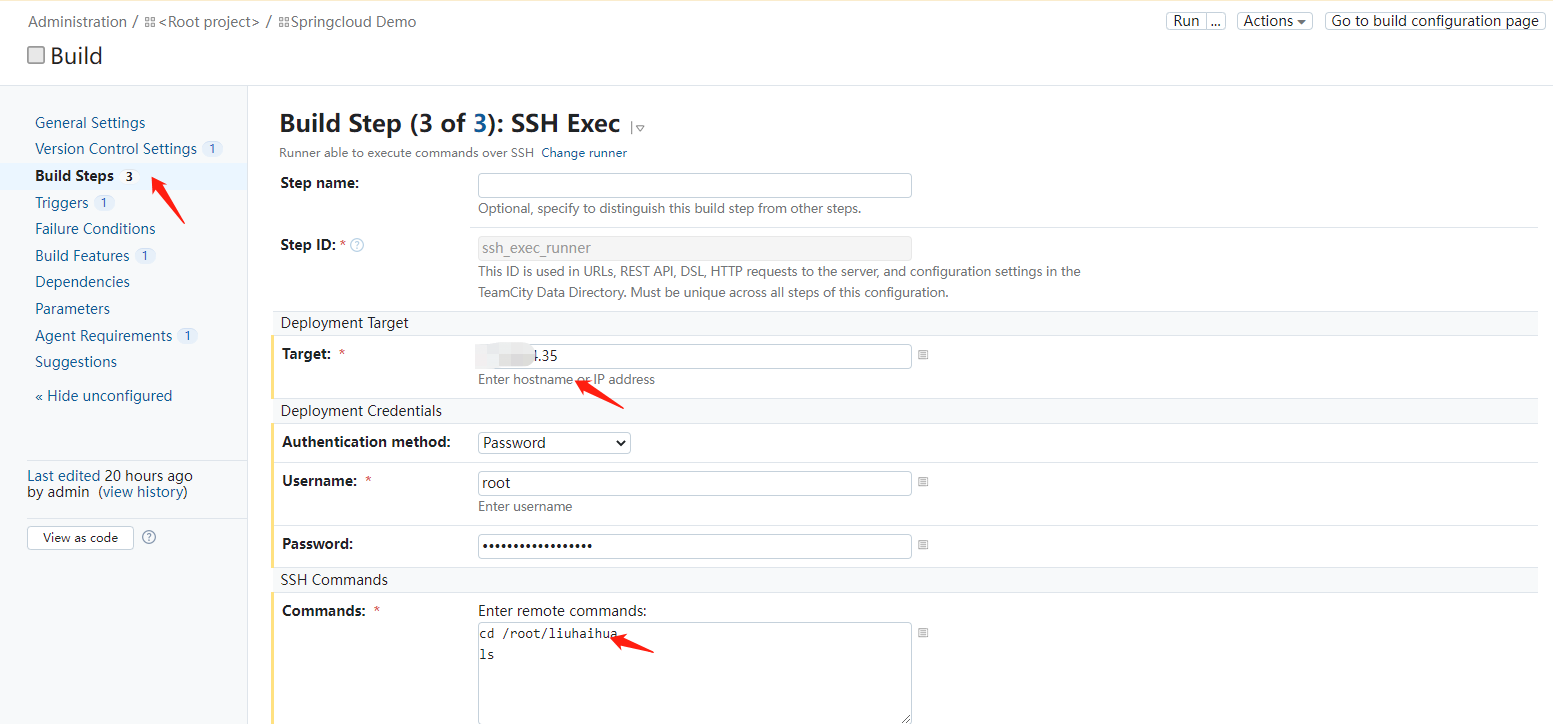1553x724 pixels.
Task: Click help icon next to Step ID
Action: pos(357,245)
